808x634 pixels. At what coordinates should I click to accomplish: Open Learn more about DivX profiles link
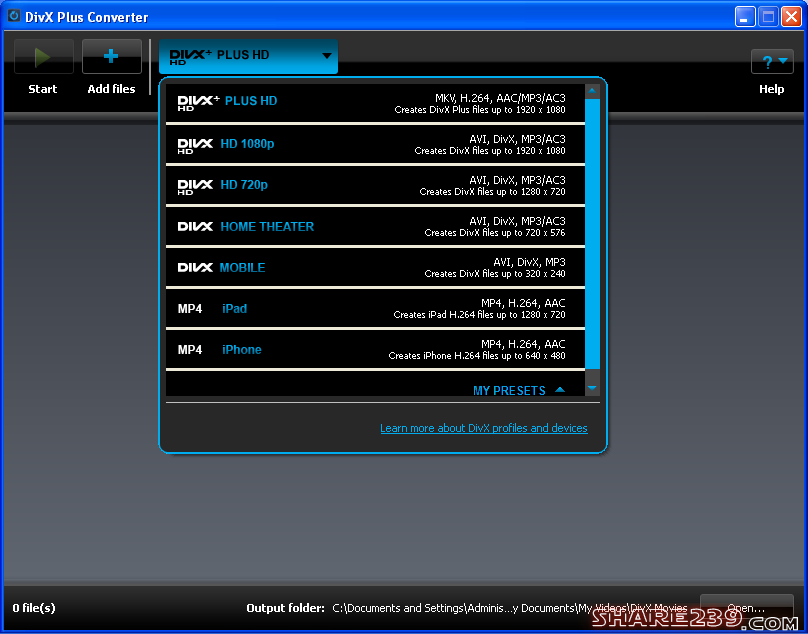[x=483, y=428]
